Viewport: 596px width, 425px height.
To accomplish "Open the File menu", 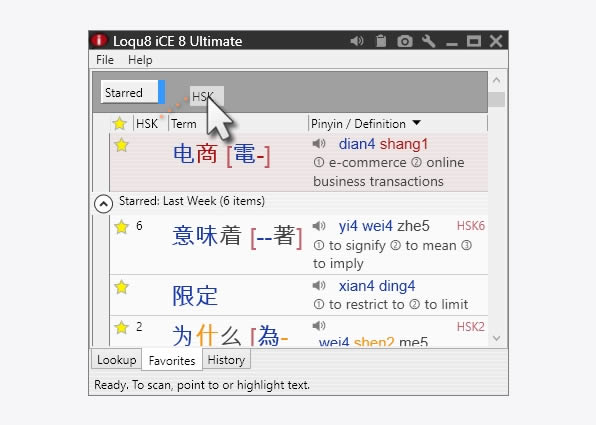I will point(105,60).
